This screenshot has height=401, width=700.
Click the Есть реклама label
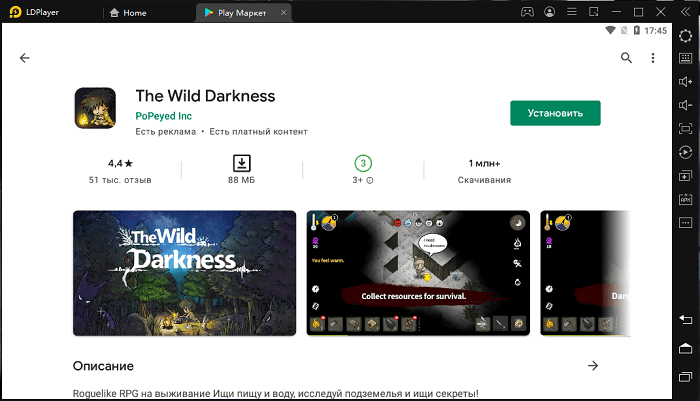(x=166, y=132)
